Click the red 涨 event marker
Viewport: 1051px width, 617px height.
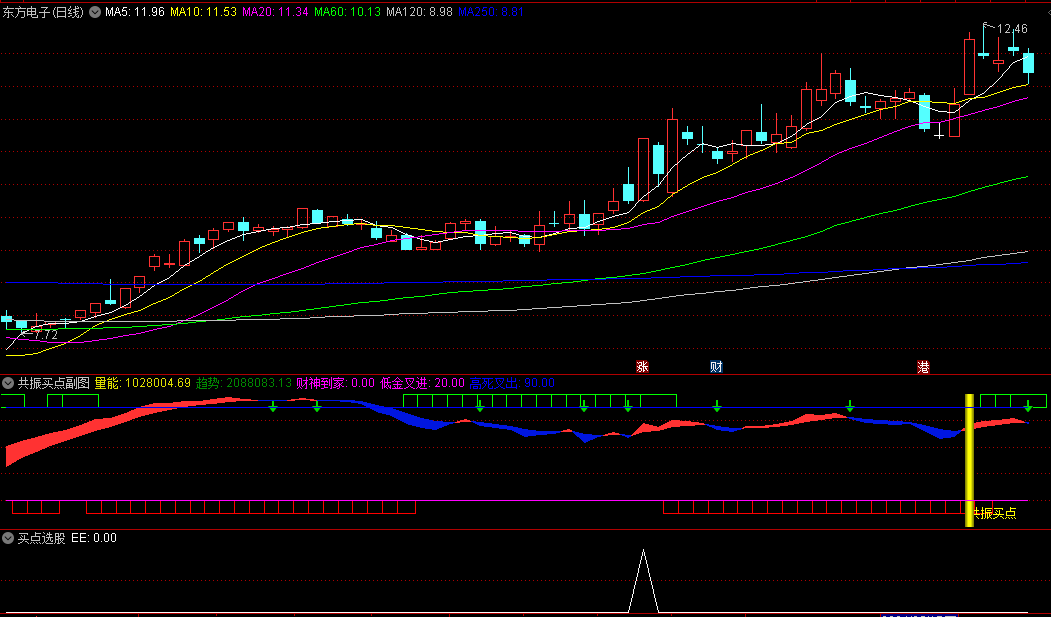point(642,367)
